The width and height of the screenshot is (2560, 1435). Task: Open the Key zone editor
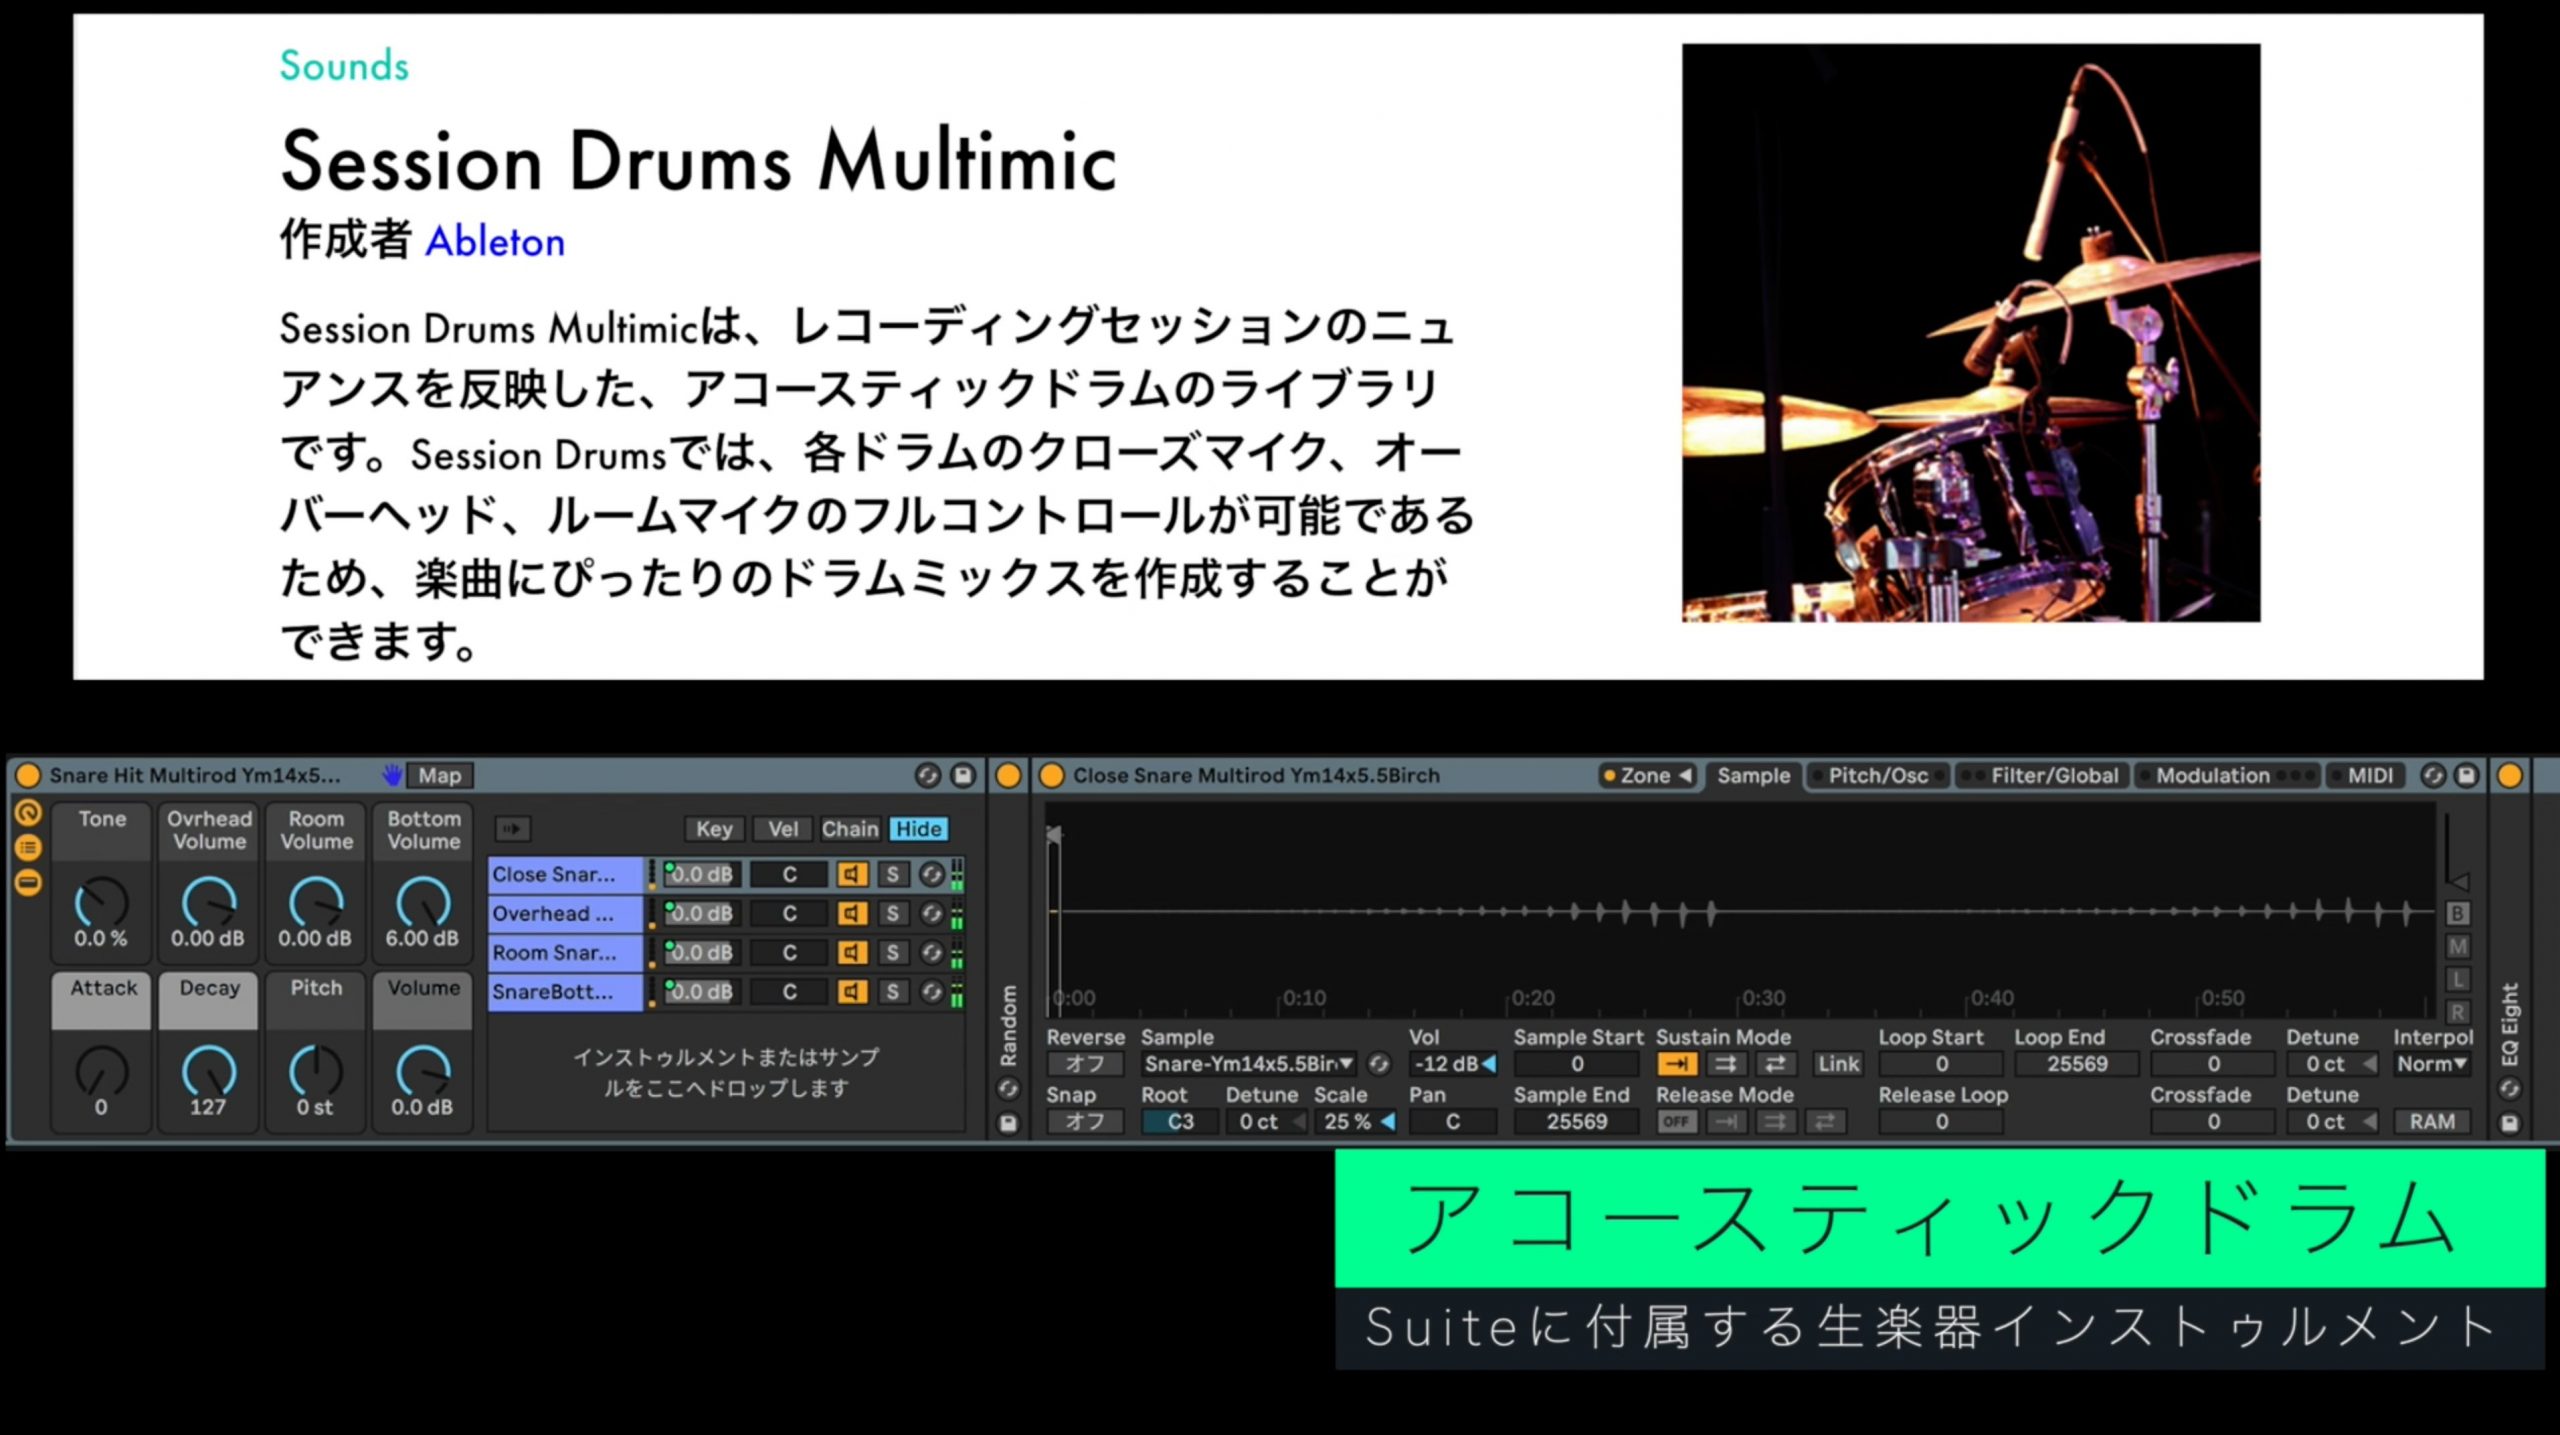pos(714,829)
